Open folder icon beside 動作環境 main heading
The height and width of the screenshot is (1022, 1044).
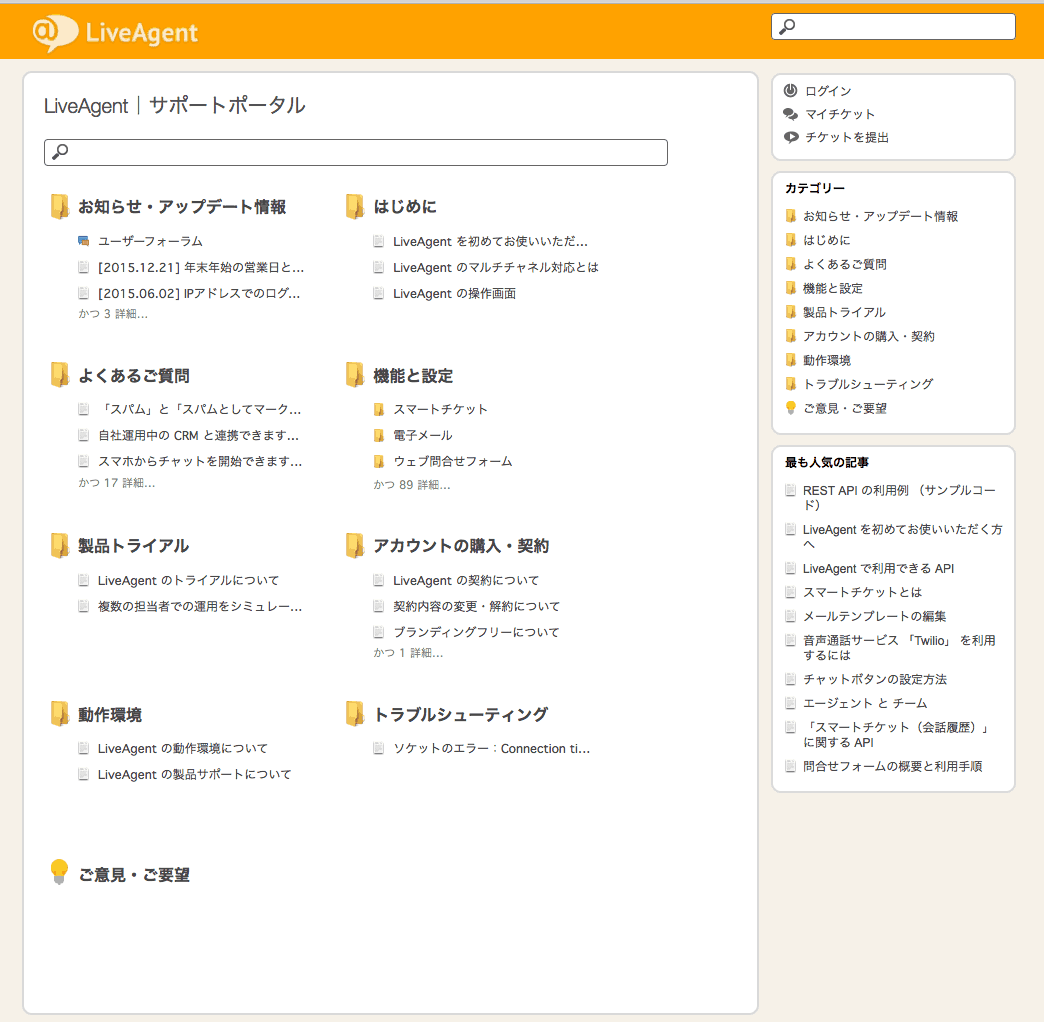[x=59, y=714]
